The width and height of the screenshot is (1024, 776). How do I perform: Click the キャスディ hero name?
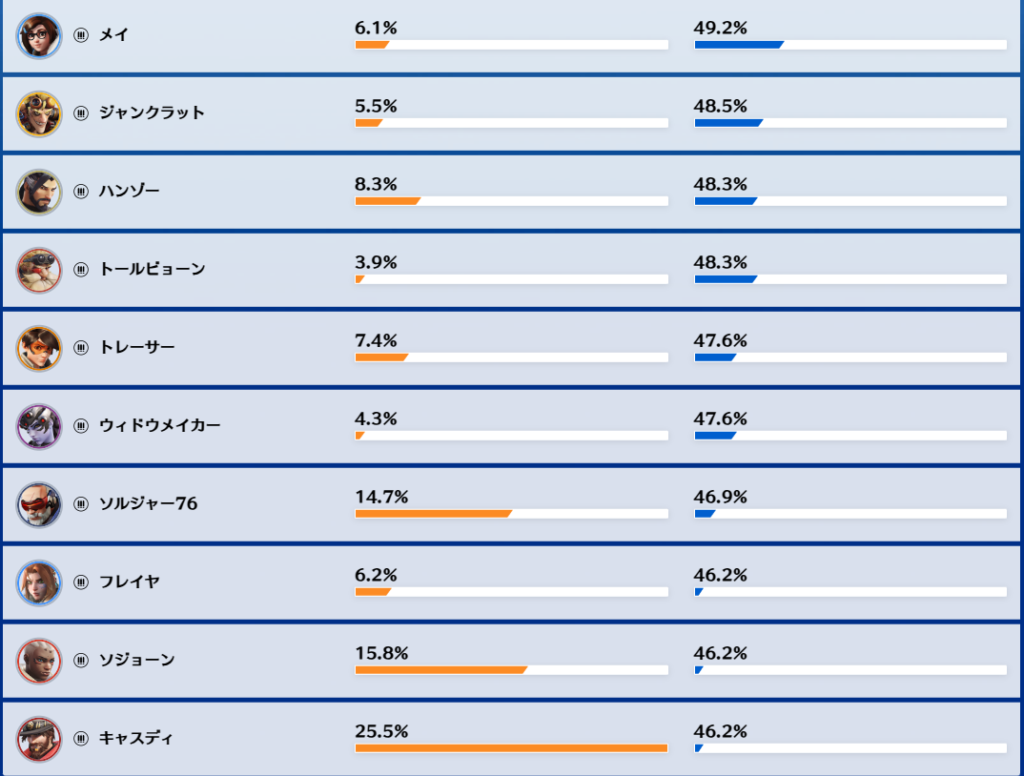(x=136, y=739)
